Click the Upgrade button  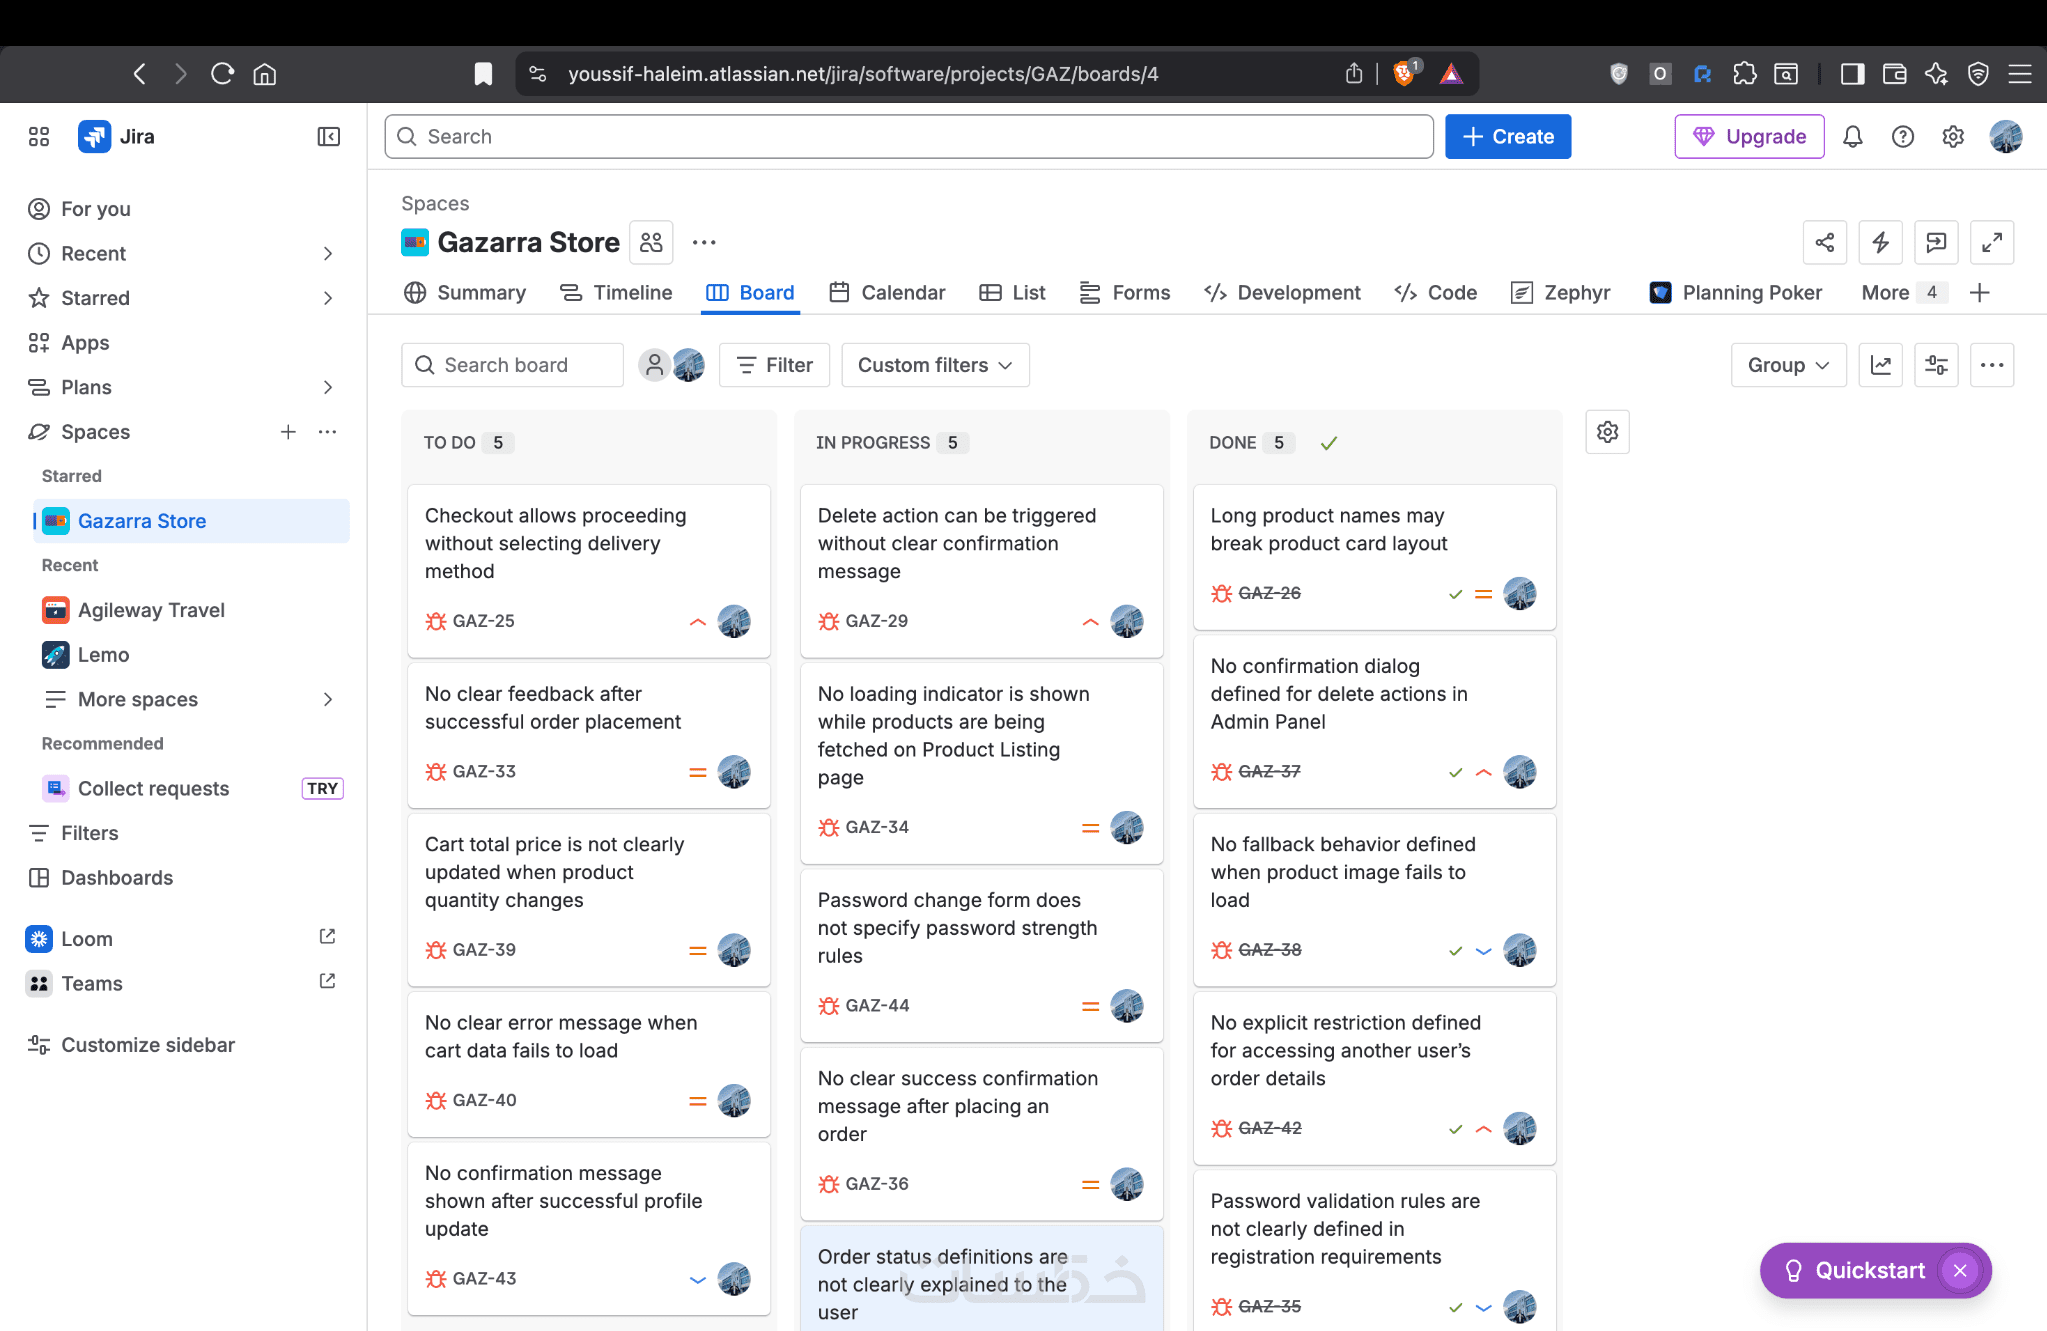coord(1749,137)
